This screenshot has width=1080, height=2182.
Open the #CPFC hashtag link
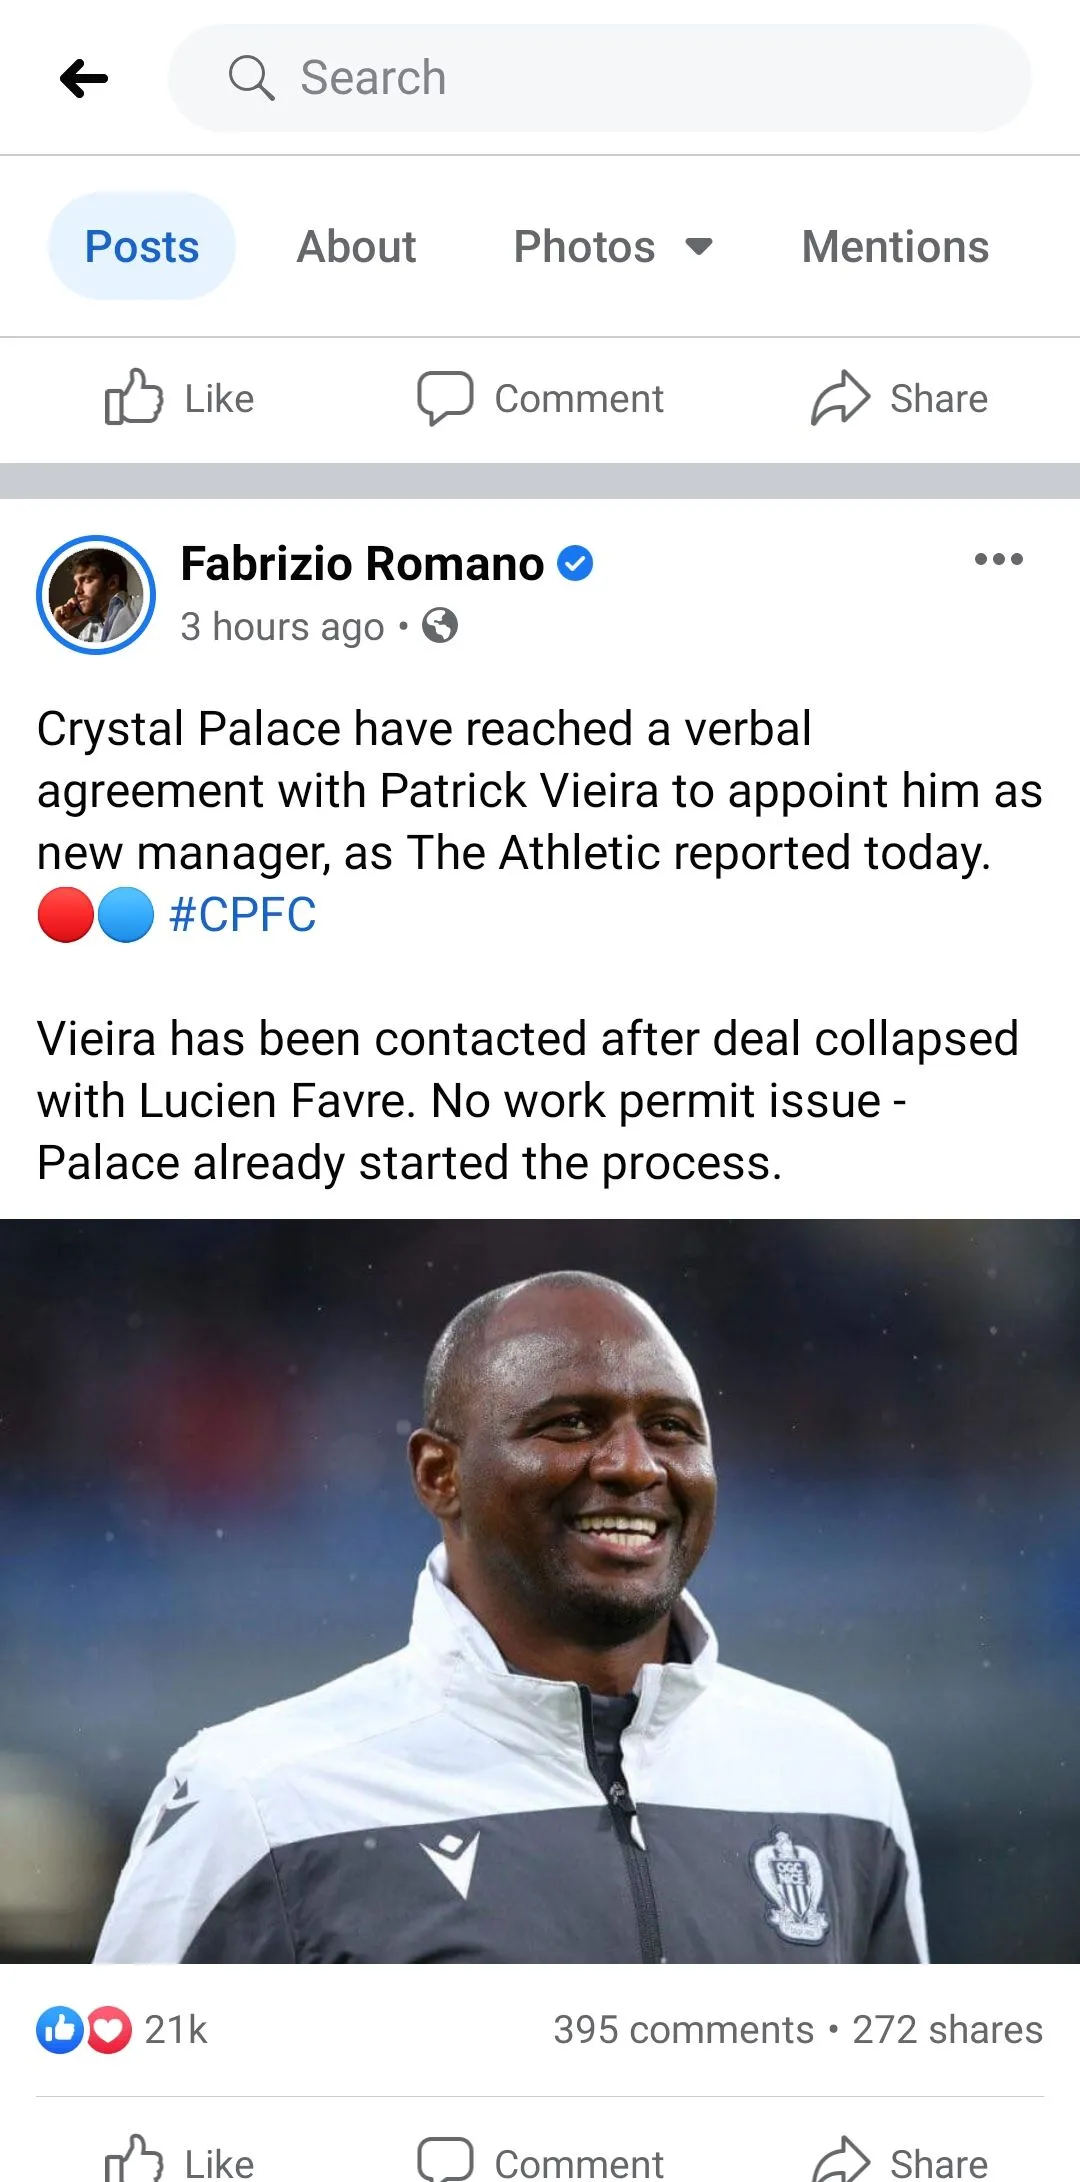coord(243,915)
